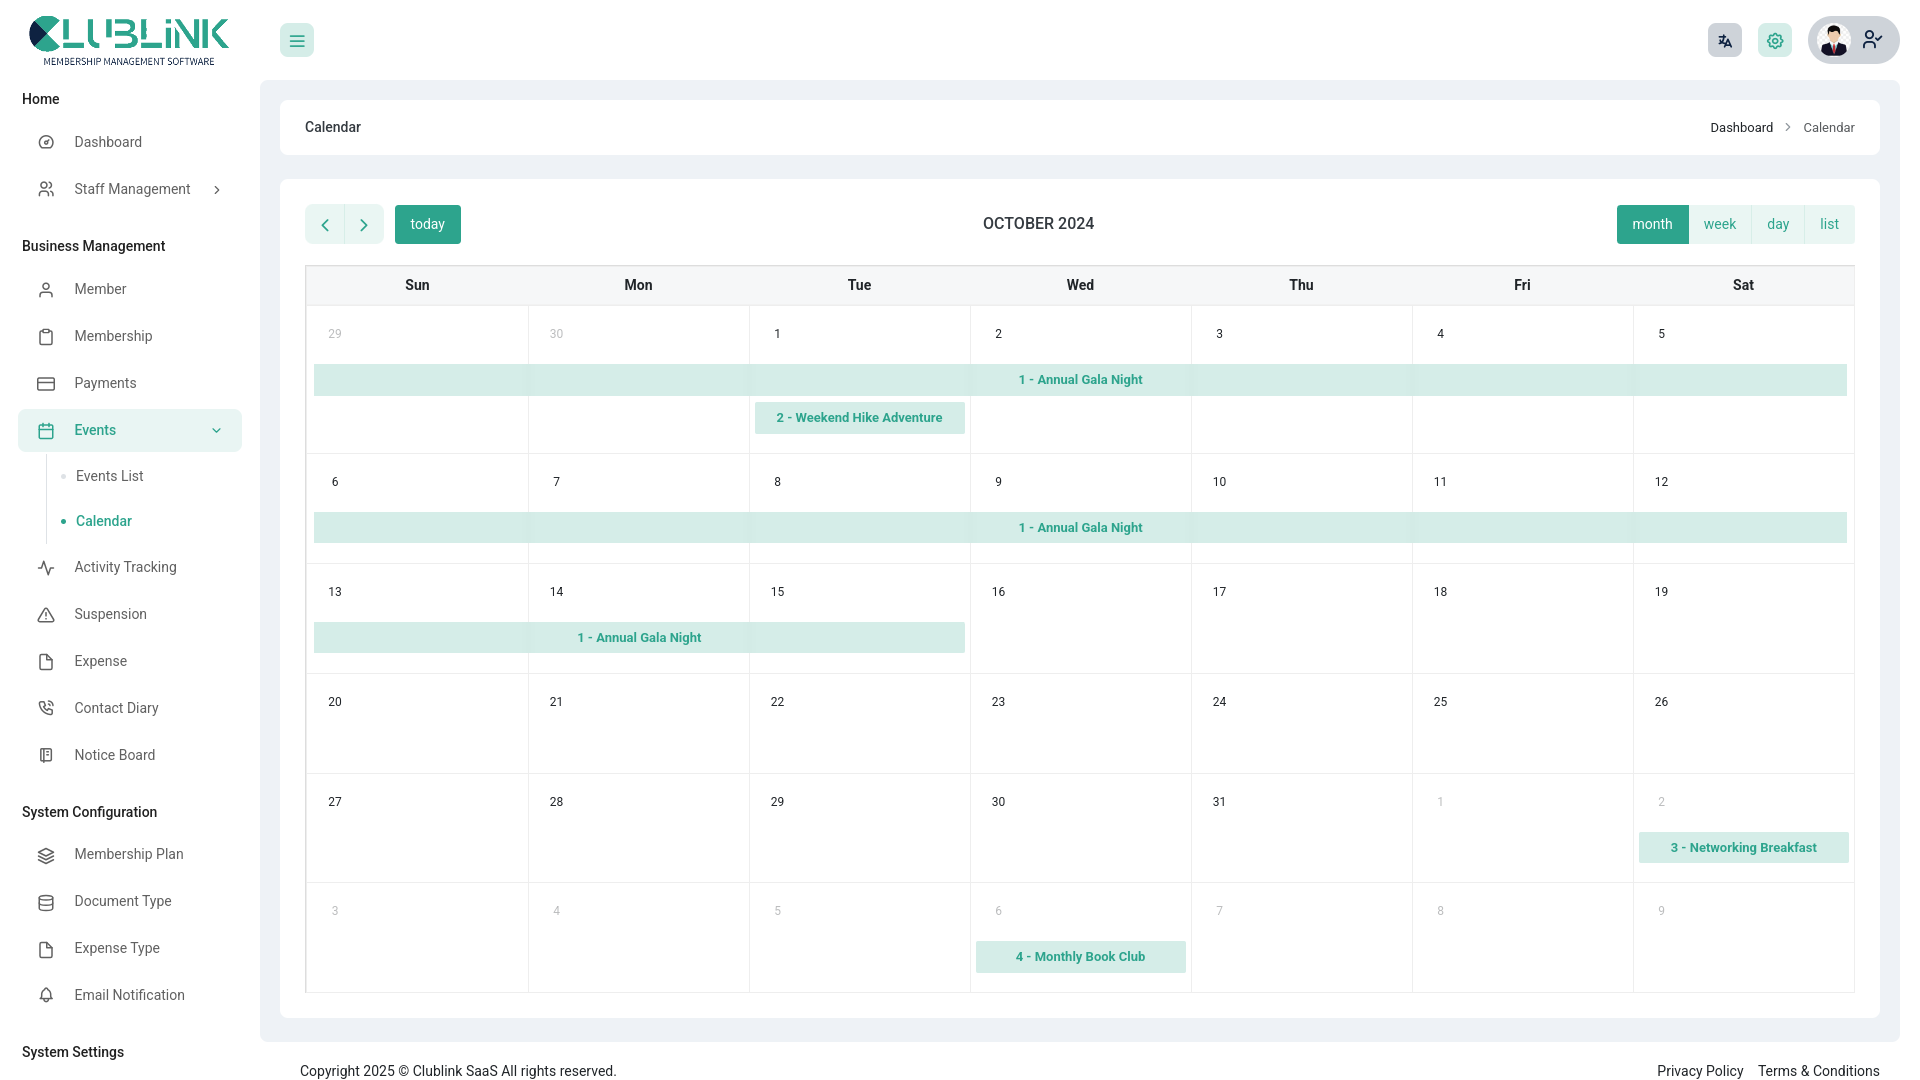Click the Email Notification bell icon
Image resolution: width=1920 pixels, height=1080 pixels.
[46, 995]
